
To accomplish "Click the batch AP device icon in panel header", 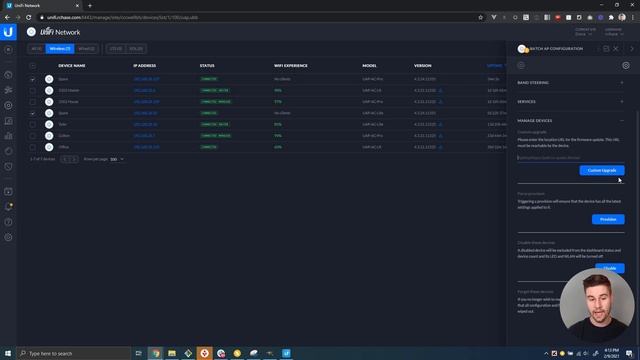I will (522, 49).
